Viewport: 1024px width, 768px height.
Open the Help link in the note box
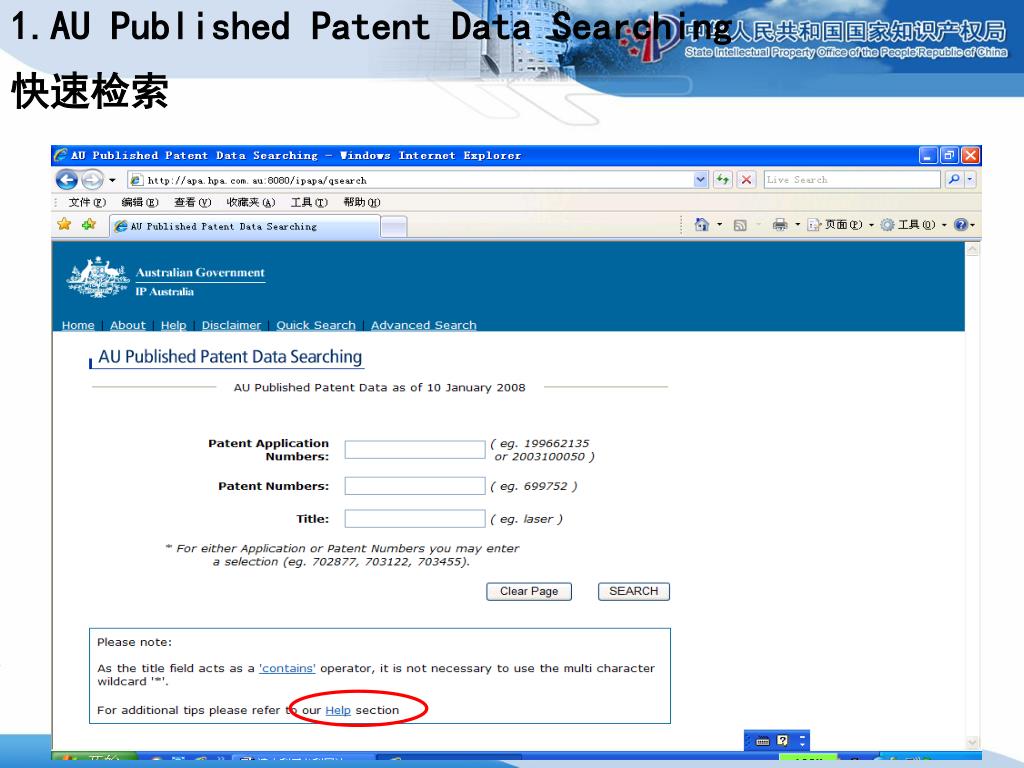338,710
